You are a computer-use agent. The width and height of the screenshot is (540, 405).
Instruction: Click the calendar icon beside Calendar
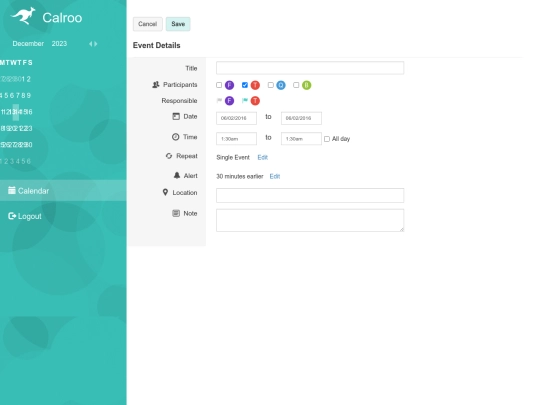pyautogui.click(x=12, y=190)
